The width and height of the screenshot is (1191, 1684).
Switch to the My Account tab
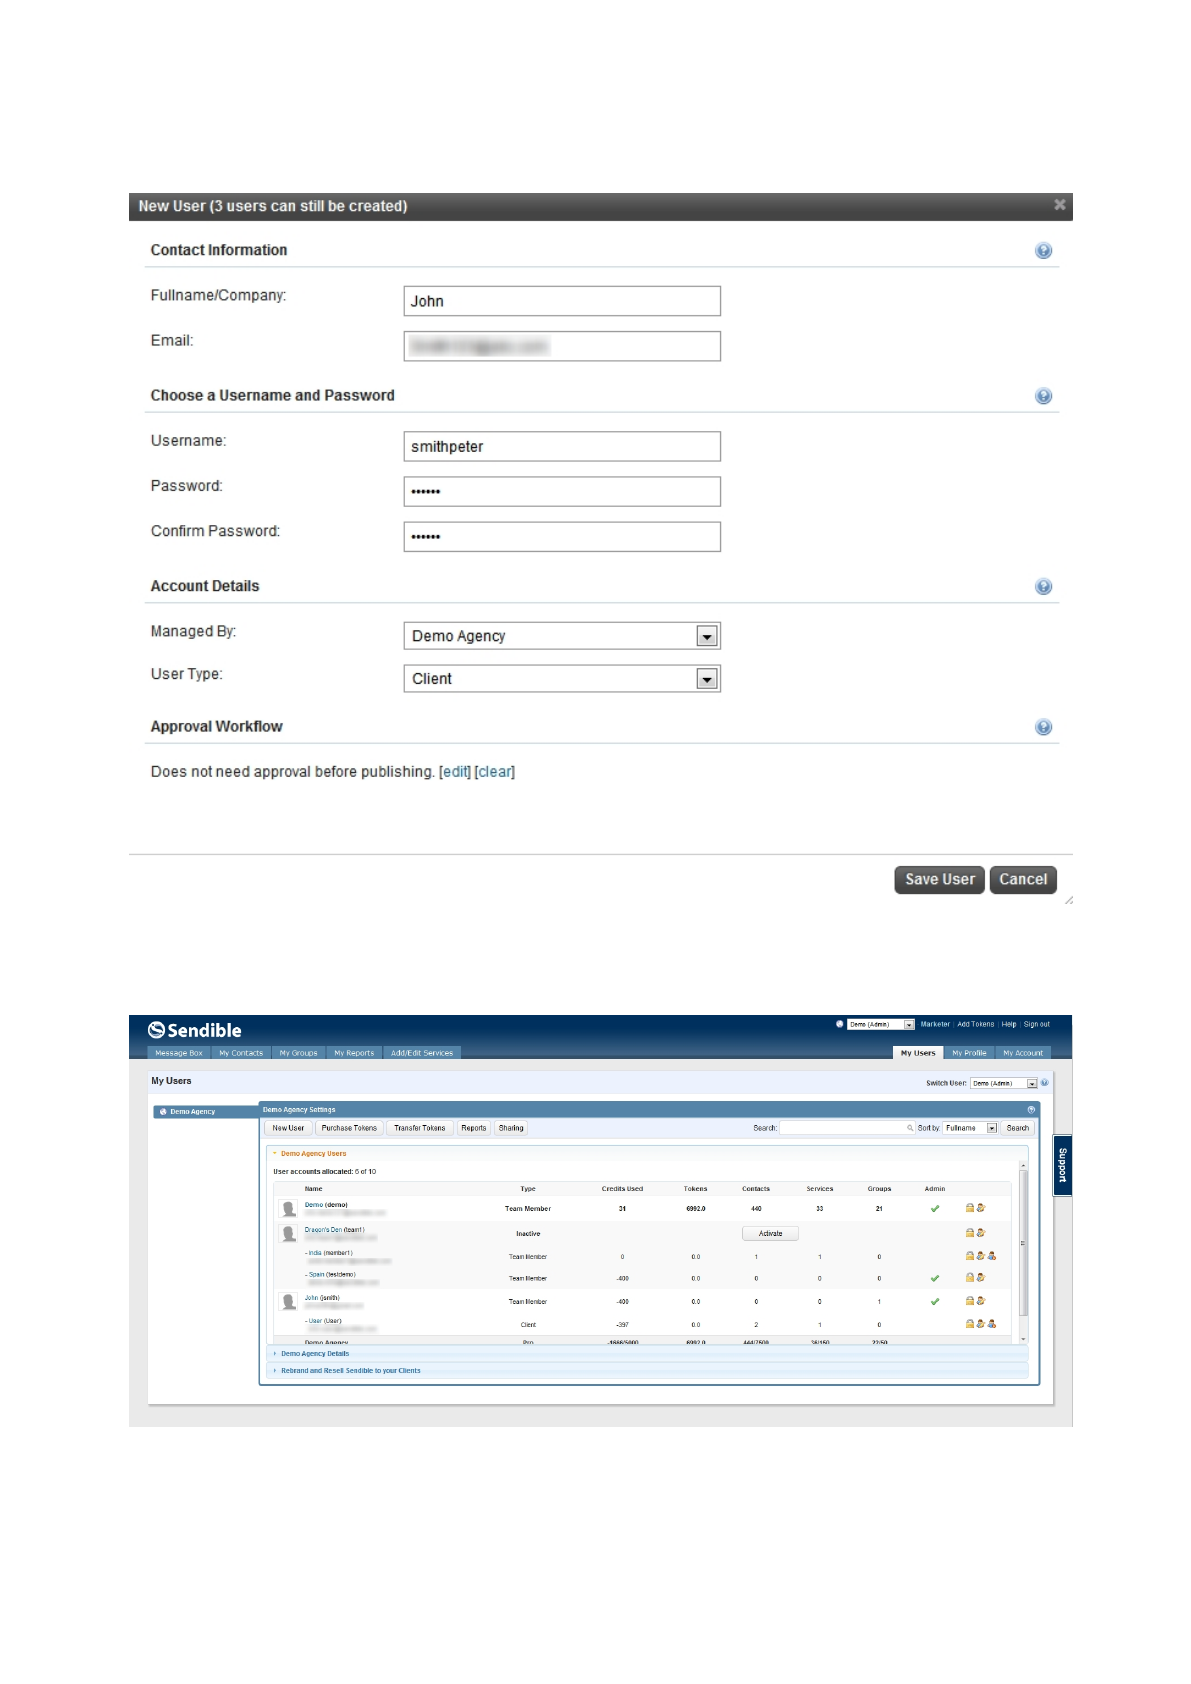tap(1023, 1053)
